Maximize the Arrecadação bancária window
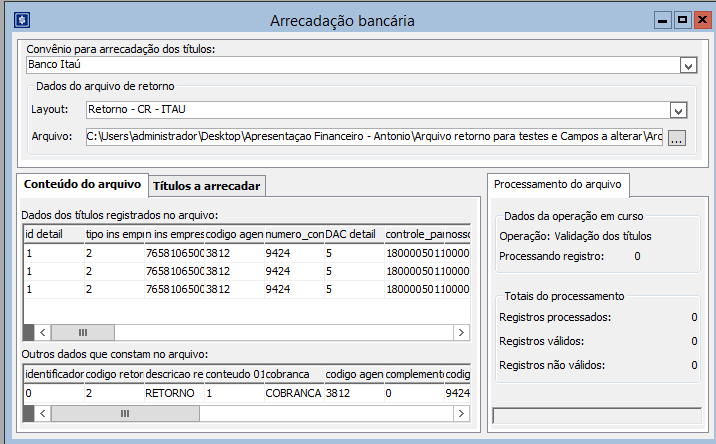 [682, 20]
